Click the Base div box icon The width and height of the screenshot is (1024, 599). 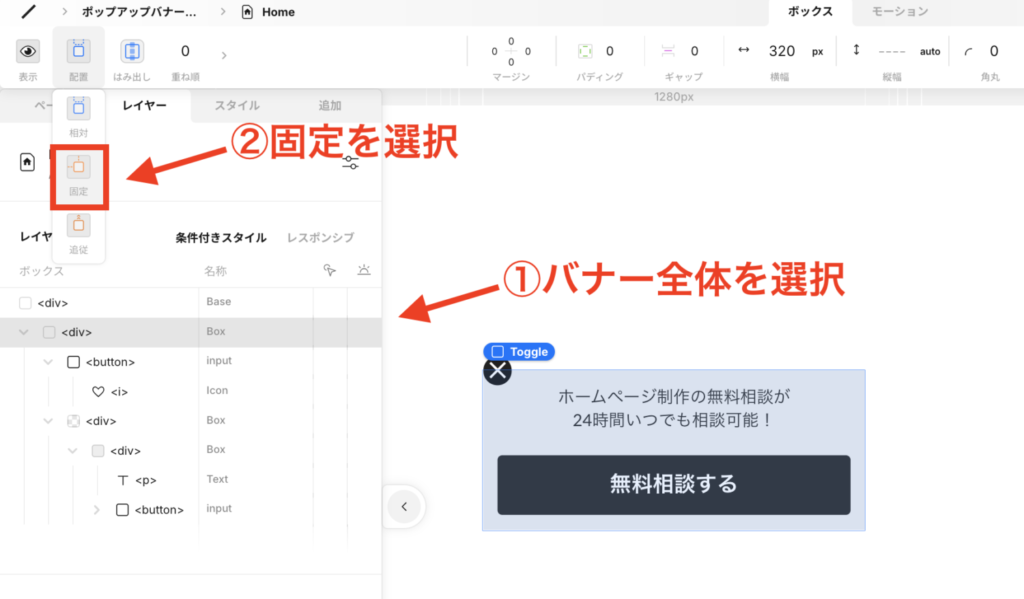coord(25,303)
